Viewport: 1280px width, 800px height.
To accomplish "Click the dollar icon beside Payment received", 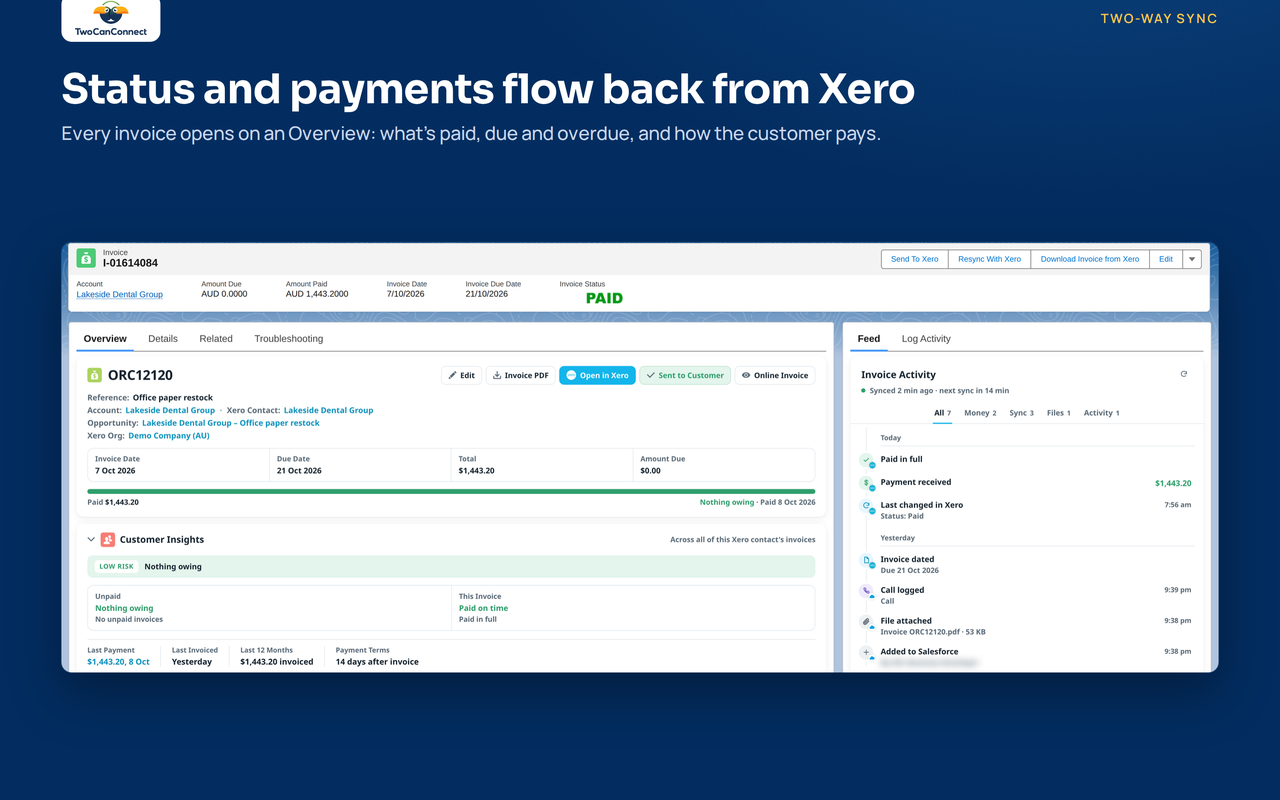I will (866, 483).
